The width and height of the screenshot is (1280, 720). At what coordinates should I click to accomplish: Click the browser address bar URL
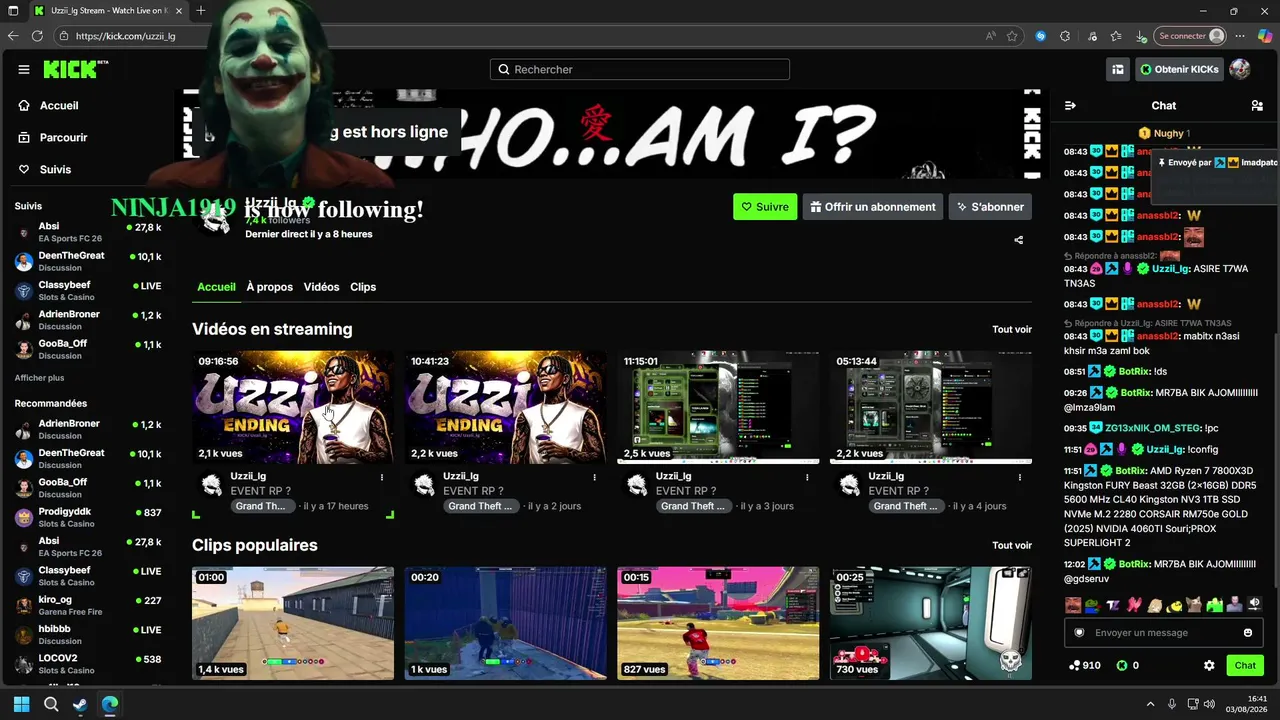[x=125, y=36]
